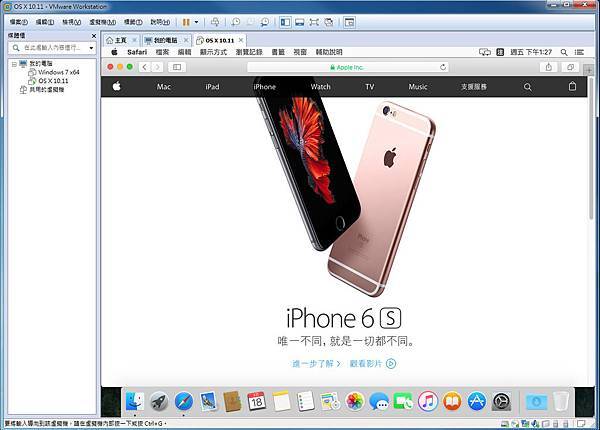
Task: Open the 支援服務 support link
Action: [474, 87]
